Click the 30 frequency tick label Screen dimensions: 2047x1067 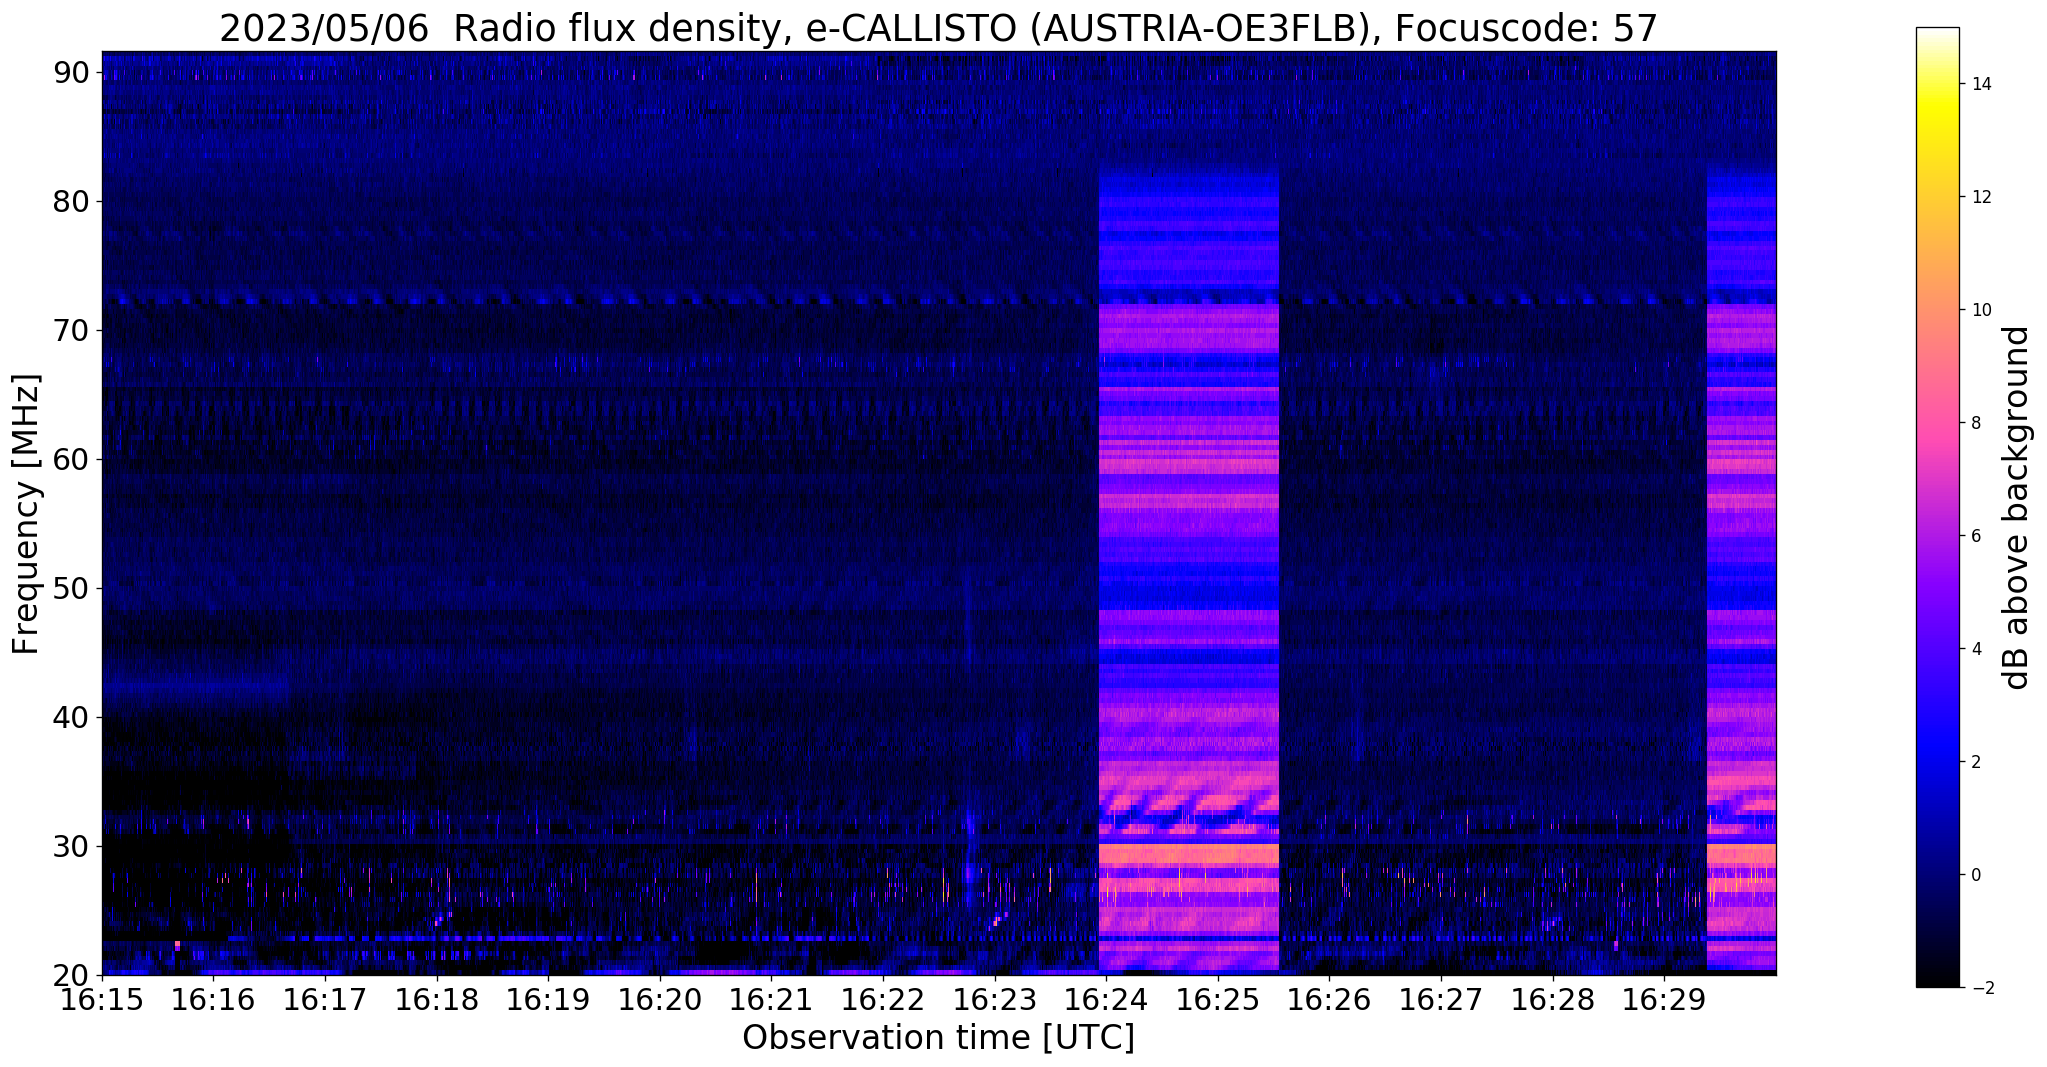point(73,847)
